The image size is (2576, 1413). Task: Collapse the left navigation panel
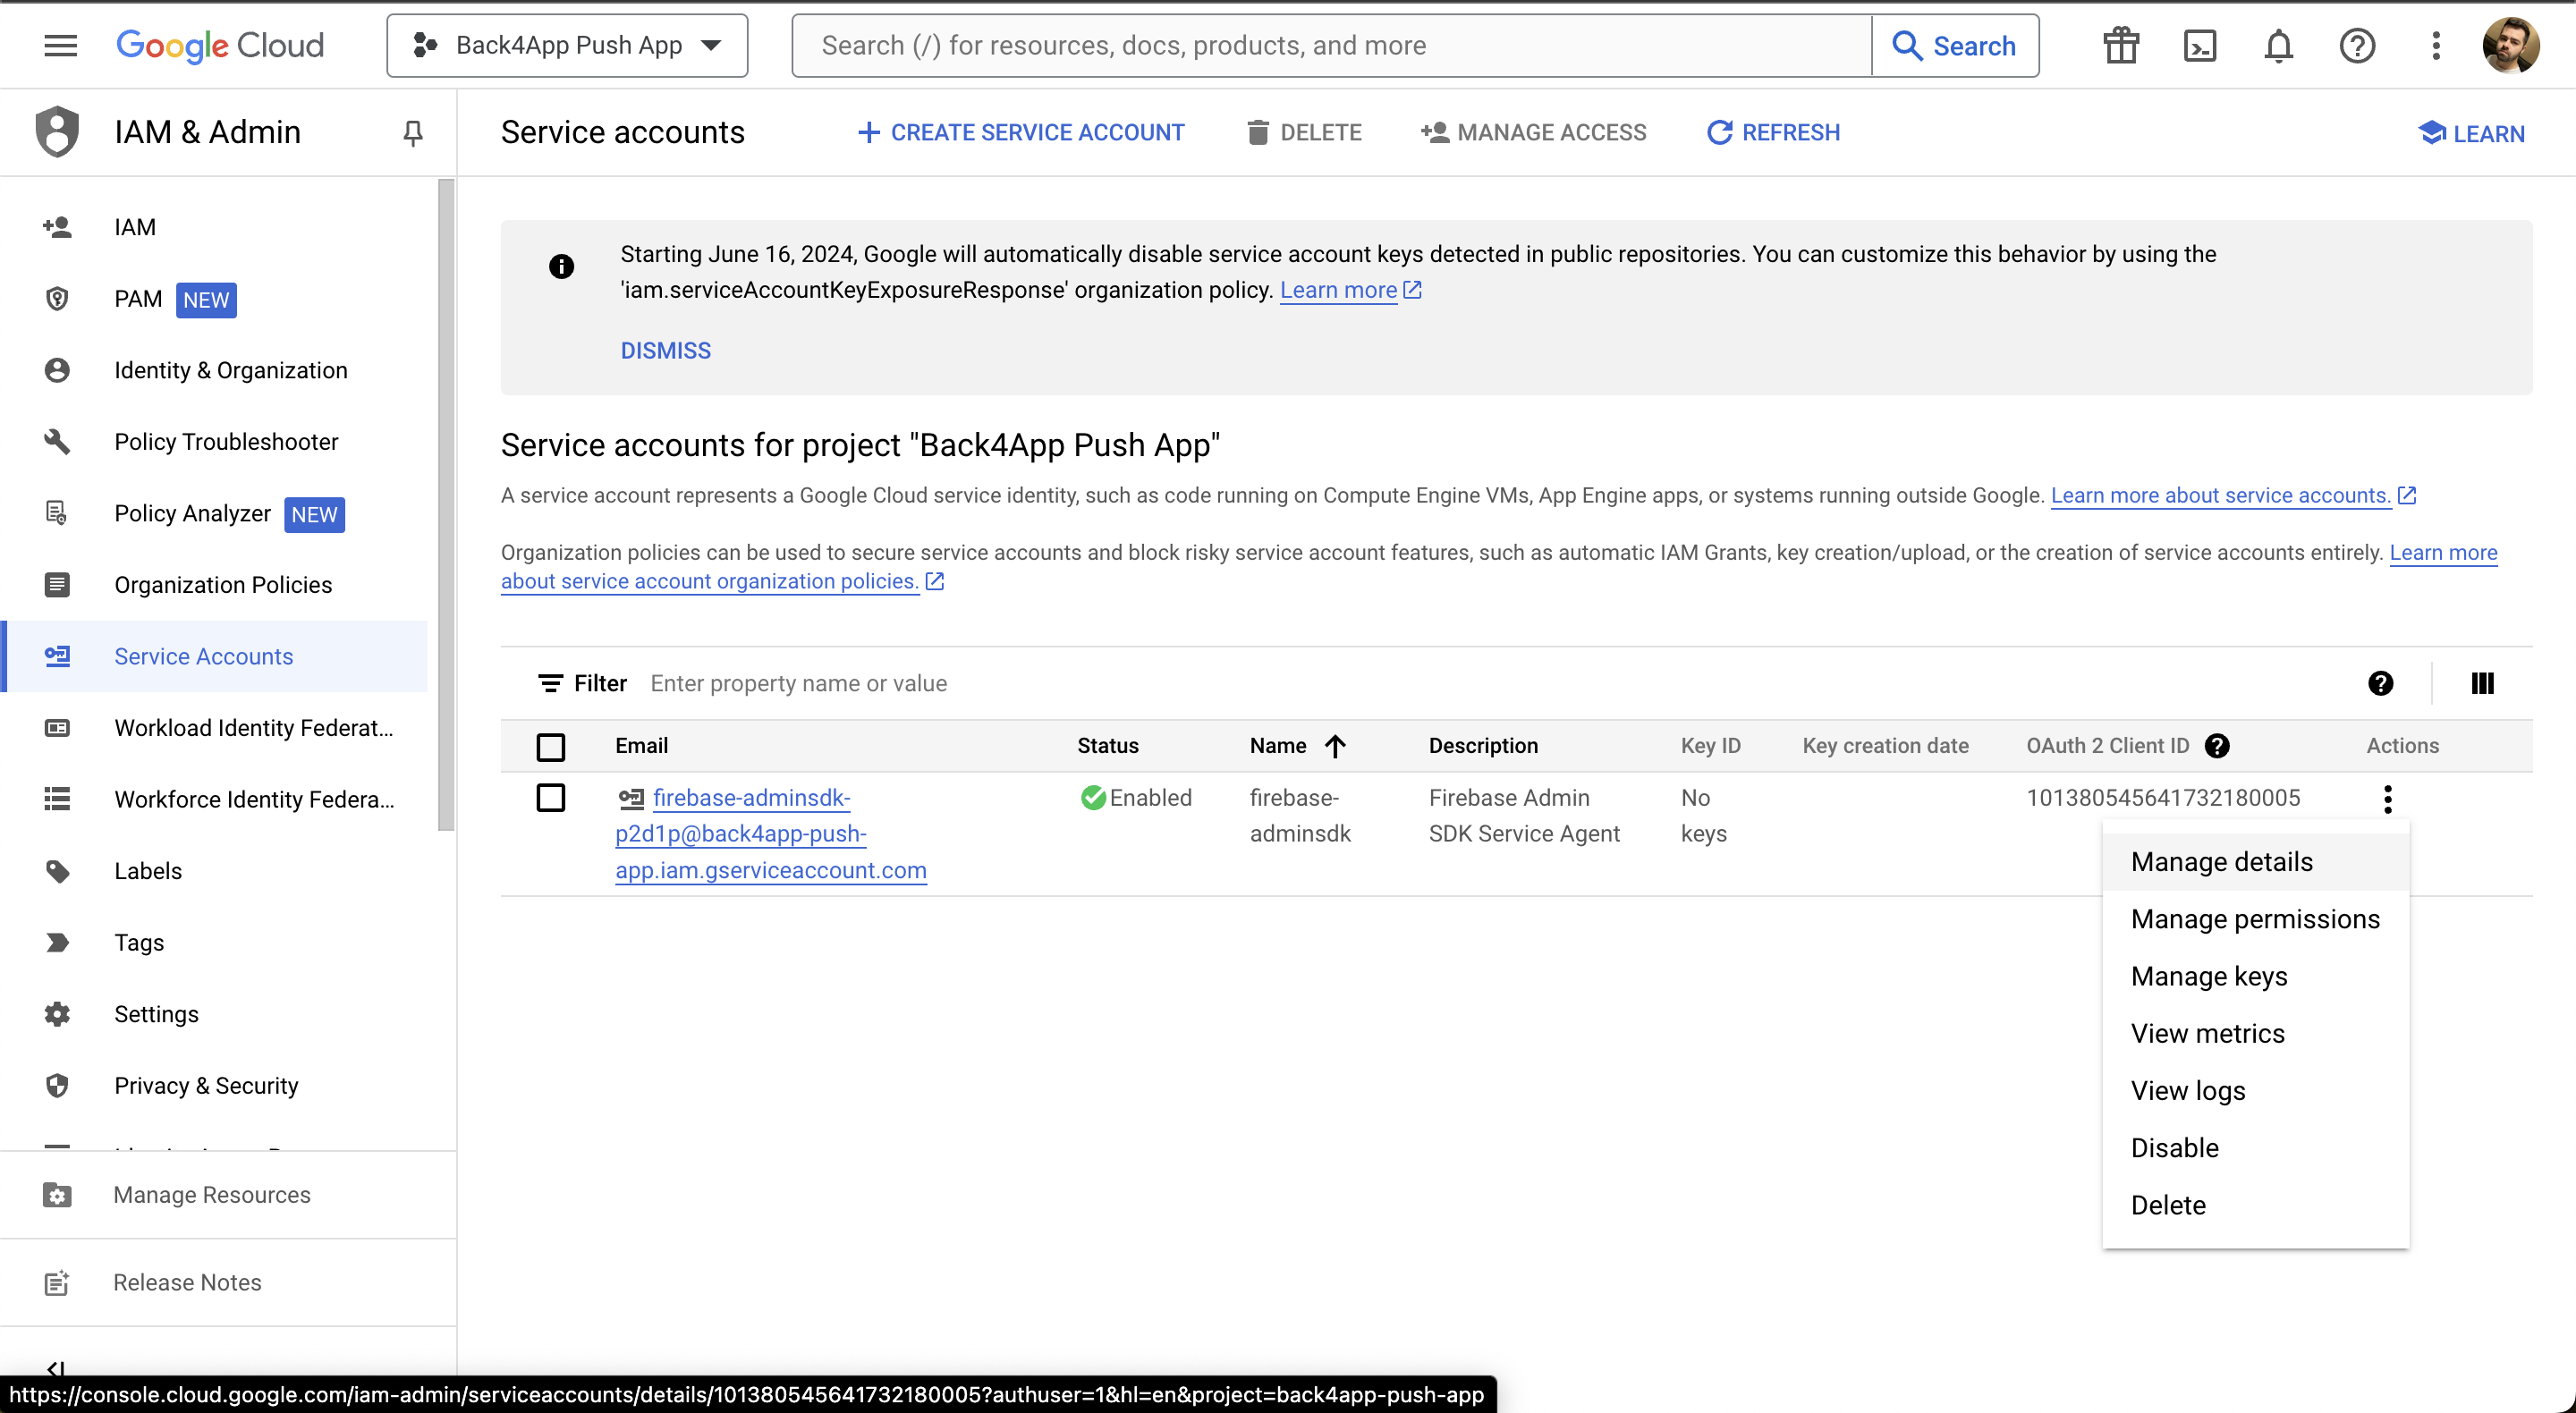(55, 1368)
